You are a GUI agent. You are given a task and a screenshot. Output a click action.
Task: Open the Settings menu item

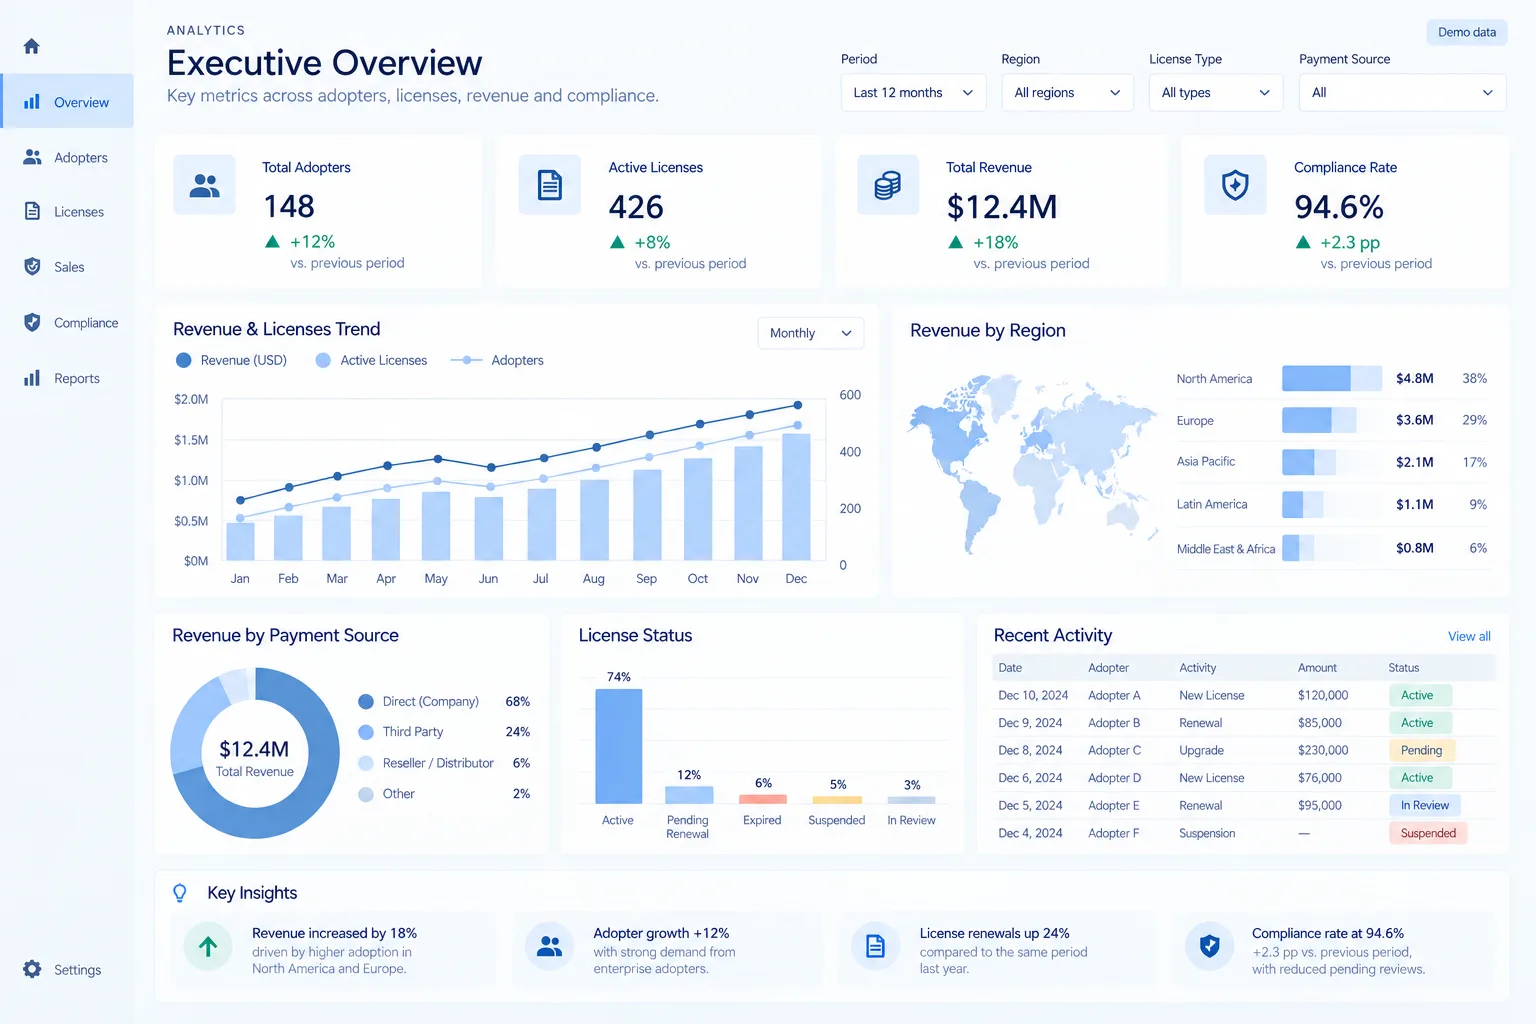pos(67,970)
